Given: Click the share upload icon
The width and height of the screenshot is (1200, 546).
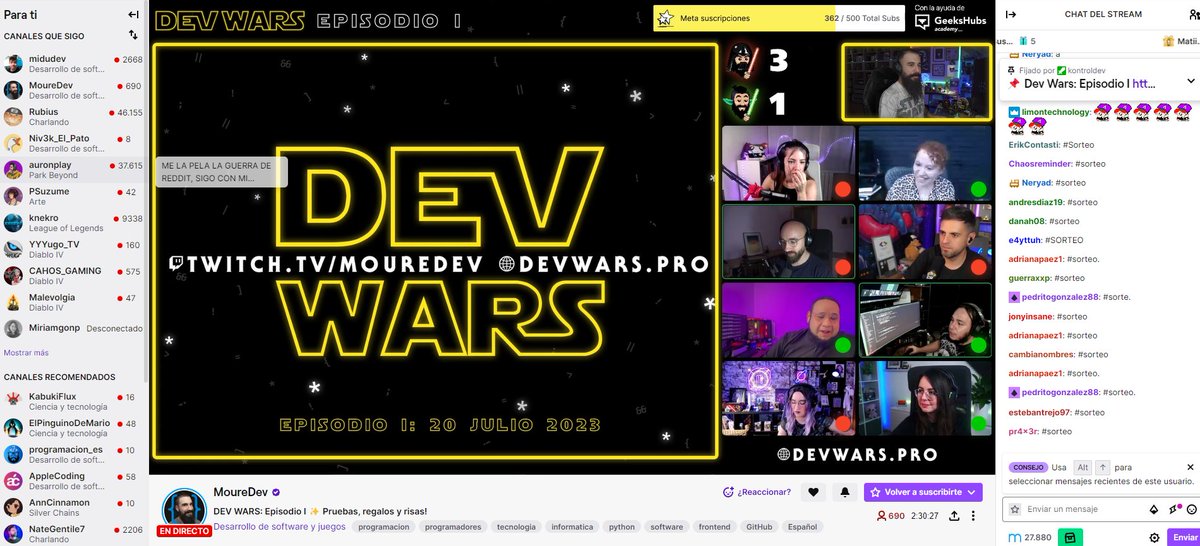Looking at the screenshot, I should [x=954, y=516].
